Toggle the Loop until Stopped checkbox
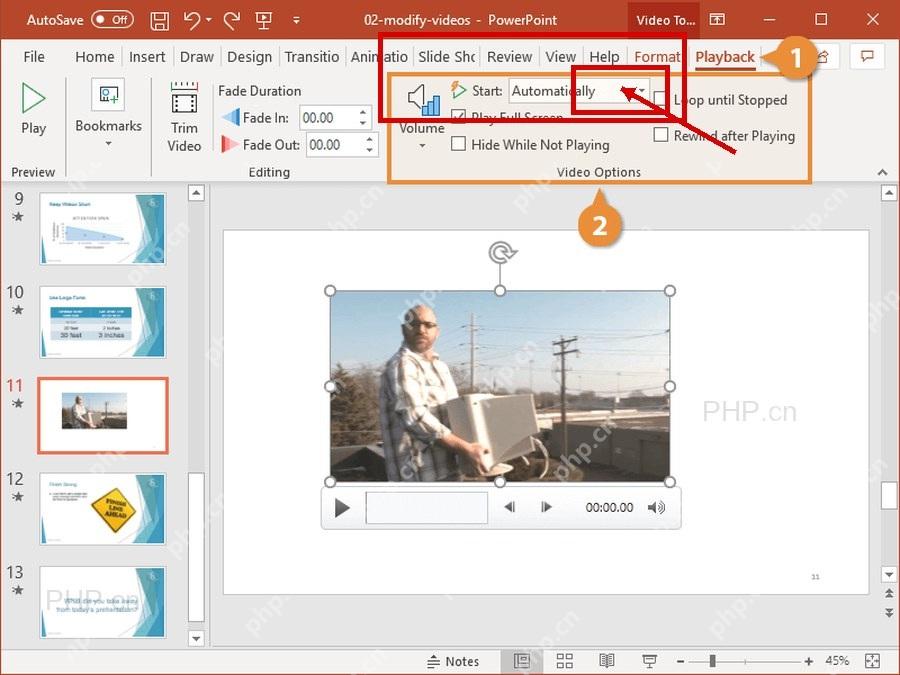Image resolution: width=900 pixels, height=675 pixels. click(660, 99)
